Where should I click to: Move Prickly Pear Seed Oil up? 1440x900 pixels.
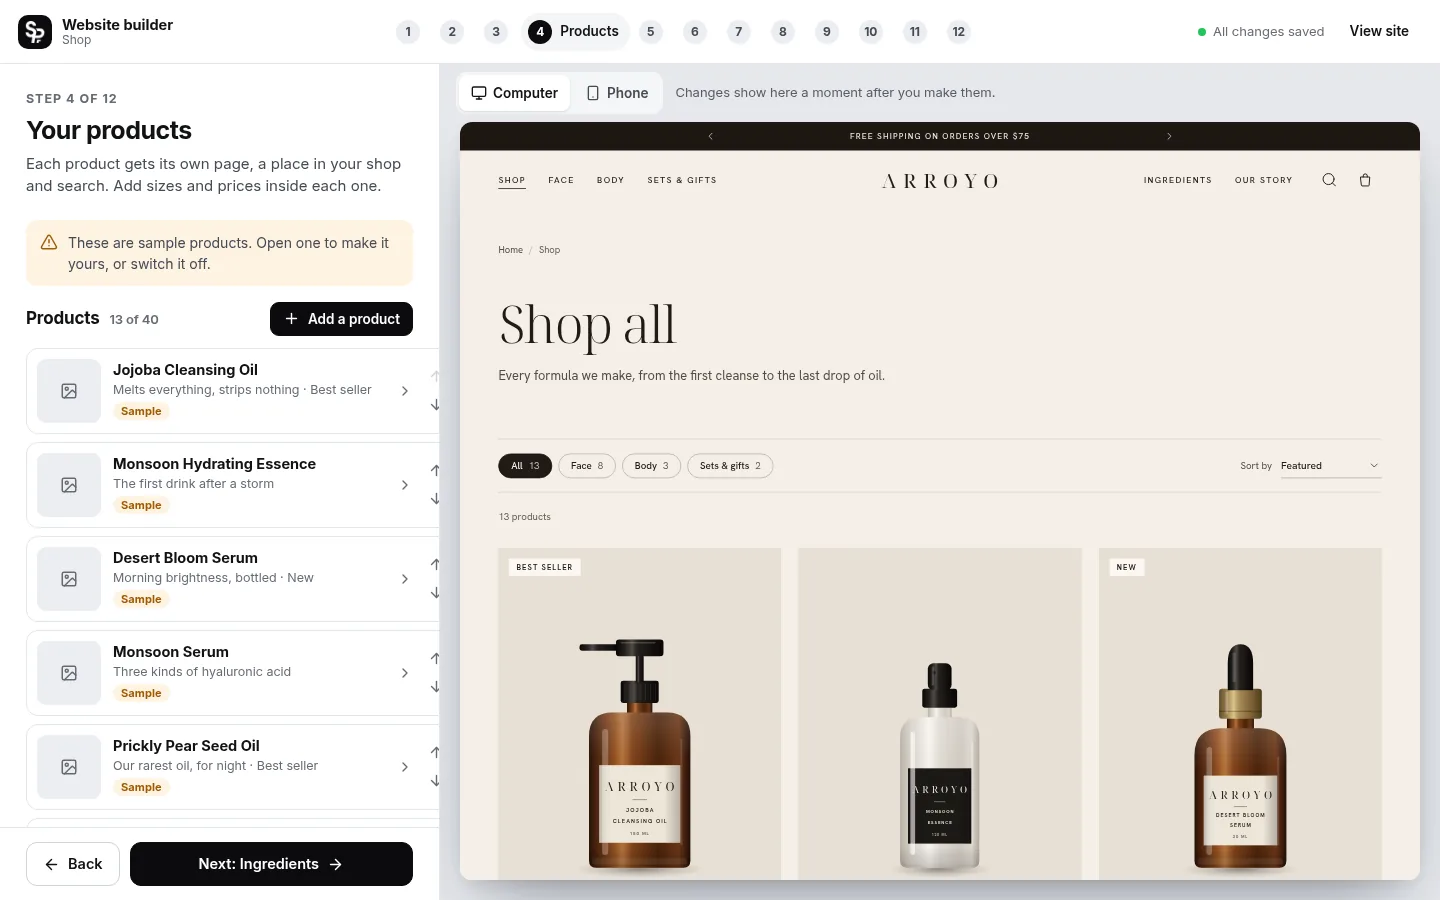(435, 752)
